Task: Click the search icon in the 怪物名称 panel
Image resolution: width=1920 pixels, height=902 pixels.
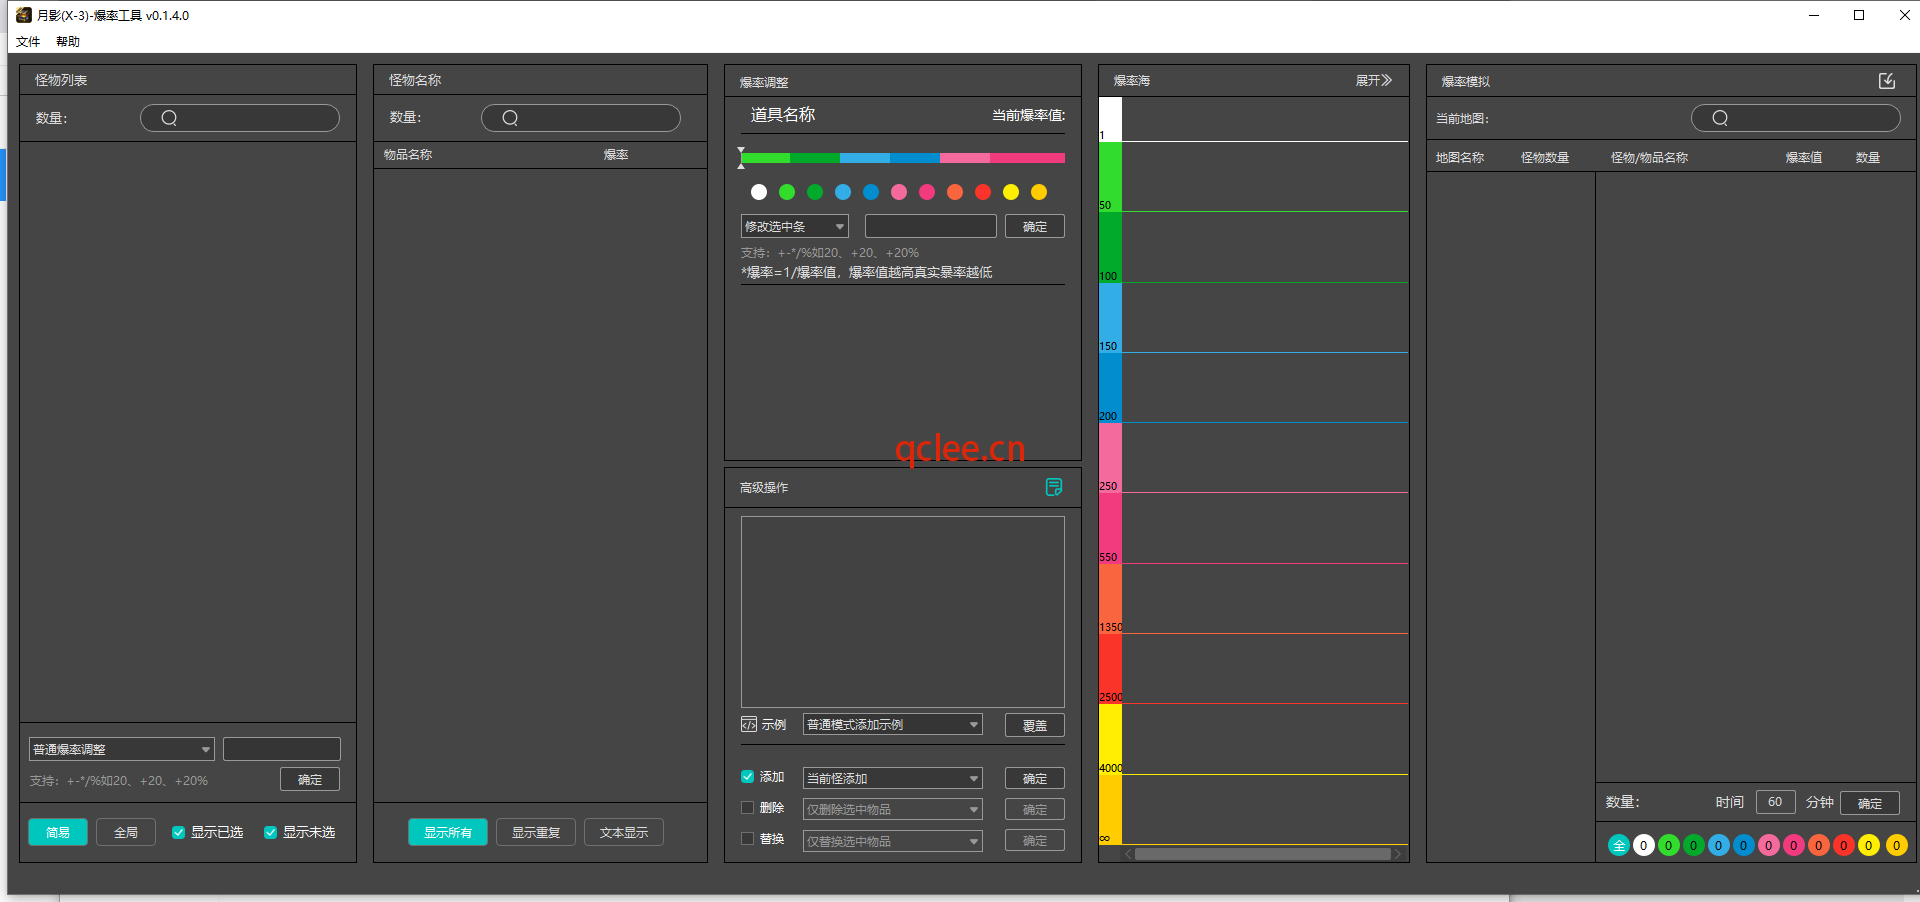Action: point(510,118)
